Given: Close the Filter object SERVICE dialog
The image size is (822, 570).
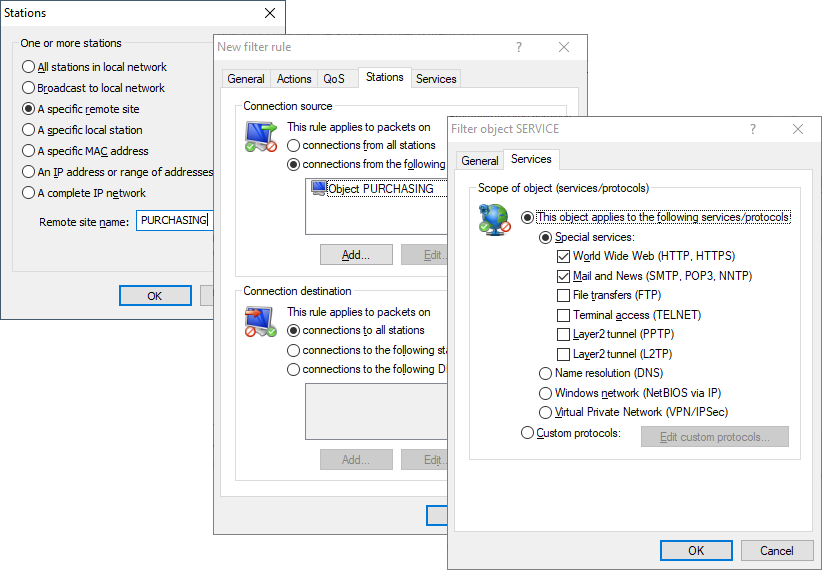Looking at the screenshot, I should click(x=798, y=129).
